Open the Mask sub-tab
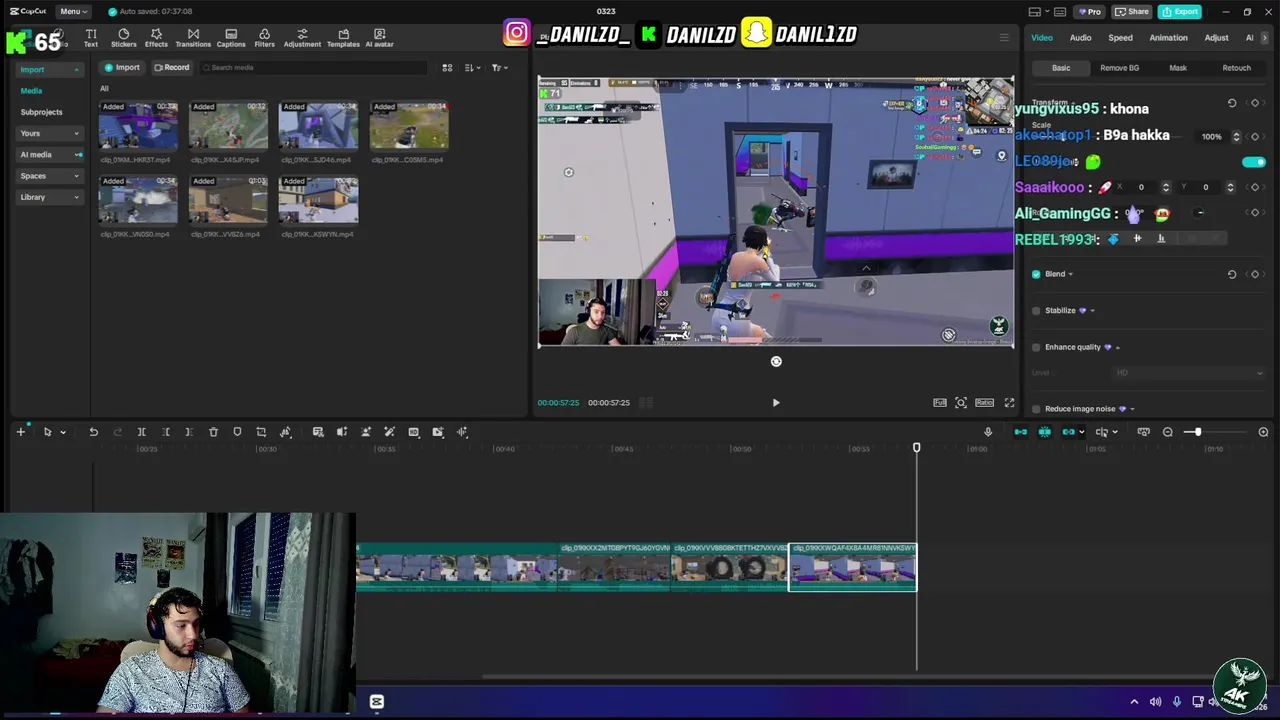This screenshot has width=1280, height=720. pyautogui.click(x=1178, y=68)
